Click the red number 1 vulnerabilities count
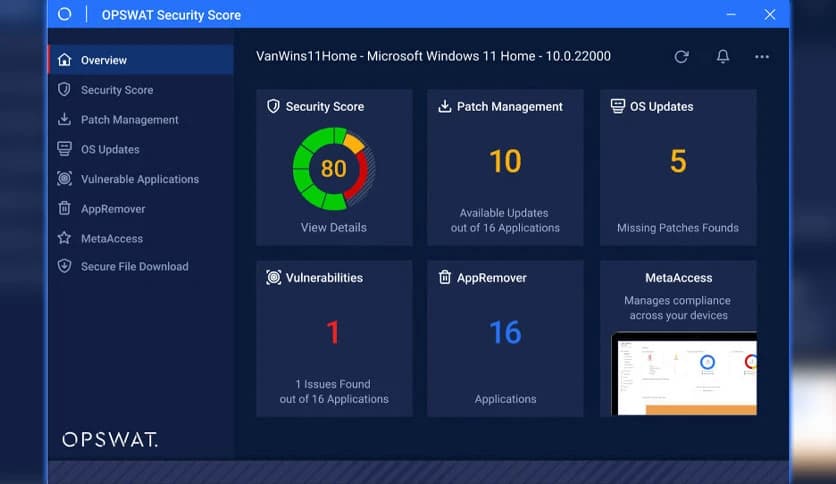 pyautogui.click(x=333, y=332)
